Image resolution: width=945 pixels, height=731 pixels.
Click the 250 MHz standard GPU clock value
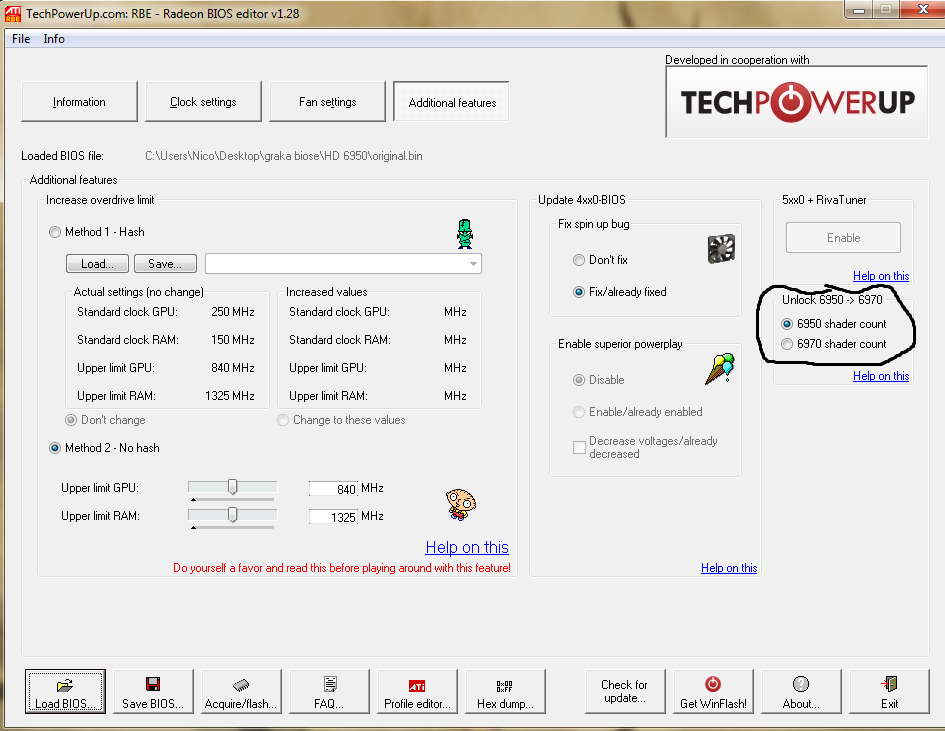click(233, 312)
